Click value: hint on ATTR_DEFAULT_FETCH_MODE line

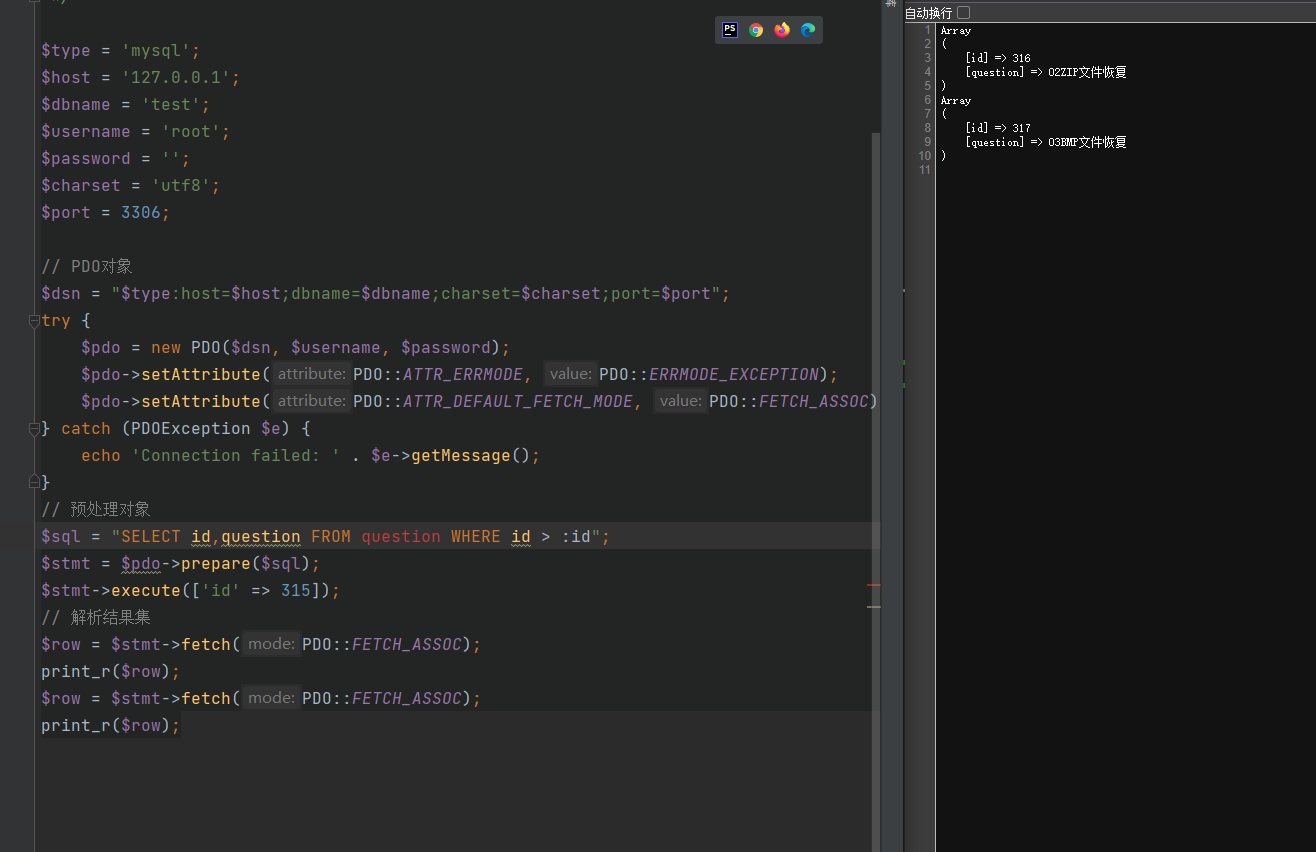[x=681, y=401]
